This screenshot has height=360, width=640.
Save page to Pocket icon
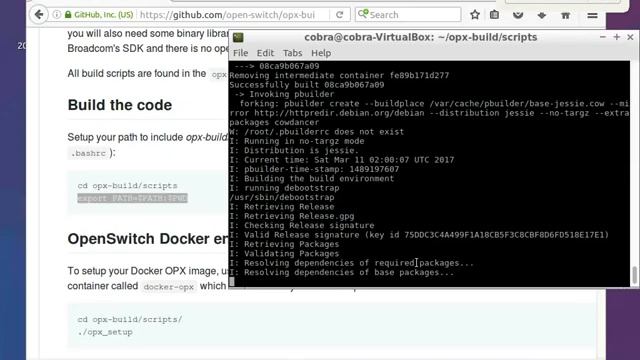pos(518,16)
